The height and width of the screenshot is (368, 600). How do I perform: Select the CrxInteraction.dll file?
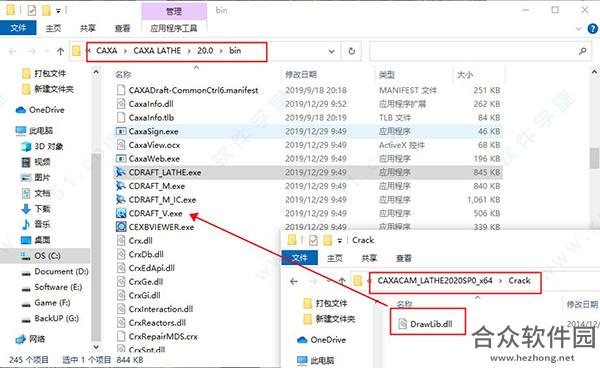[x=161, y=309]
